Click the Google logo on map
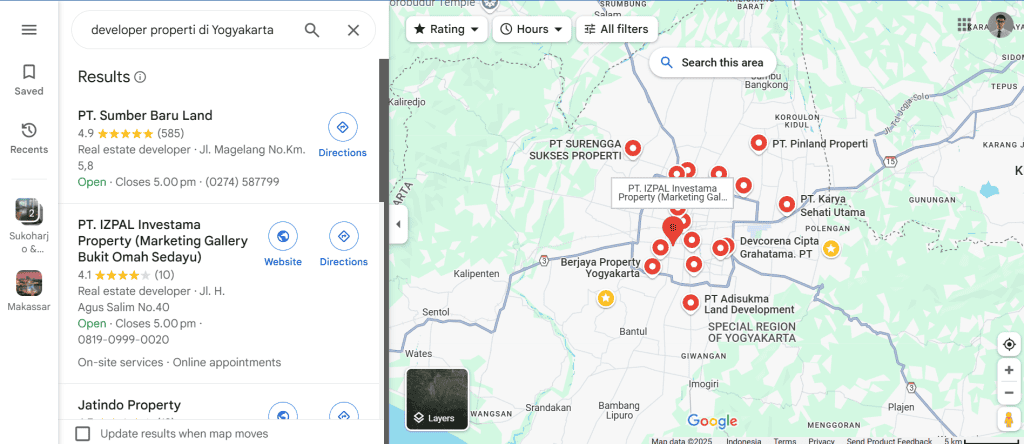This screenshot has height=444, width=1024. (712, 421)
